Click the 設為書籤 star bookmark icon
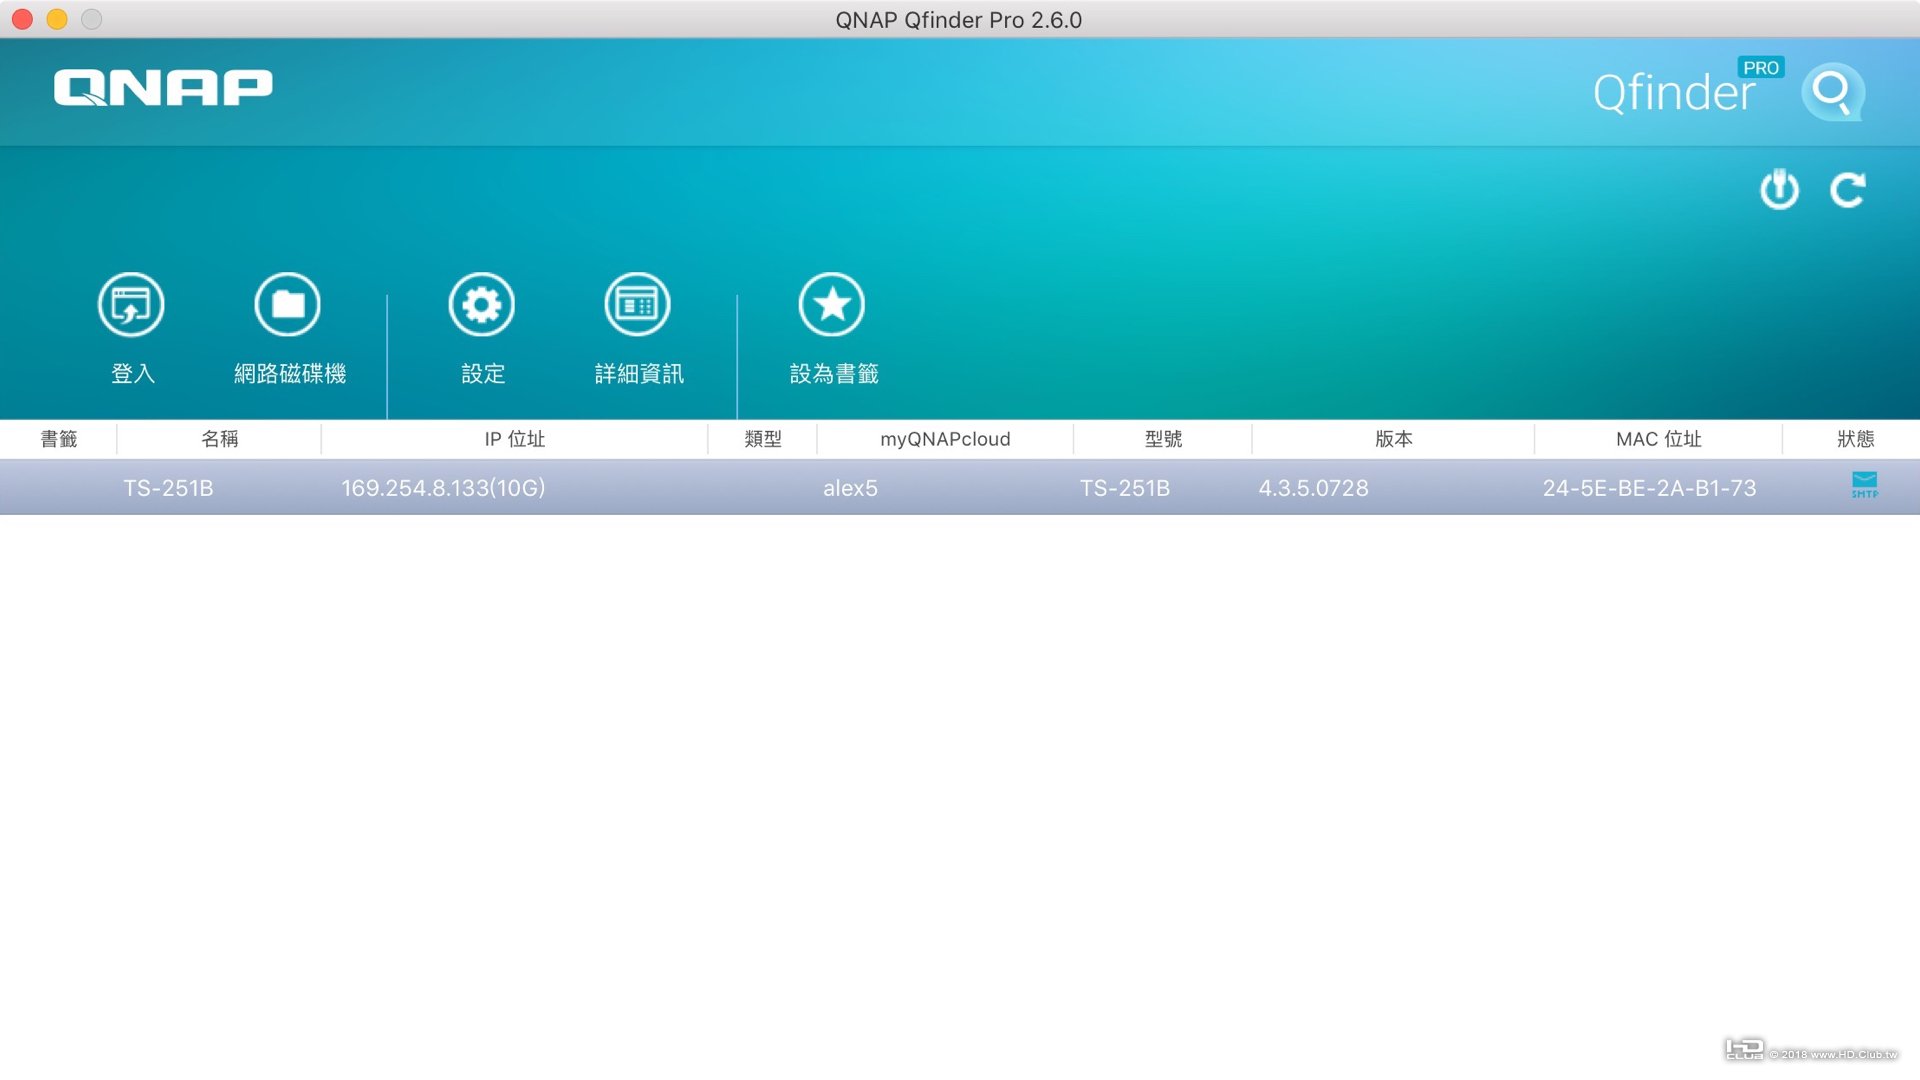The height and width of the screenshot is (1080, 1920). point(832,305)
